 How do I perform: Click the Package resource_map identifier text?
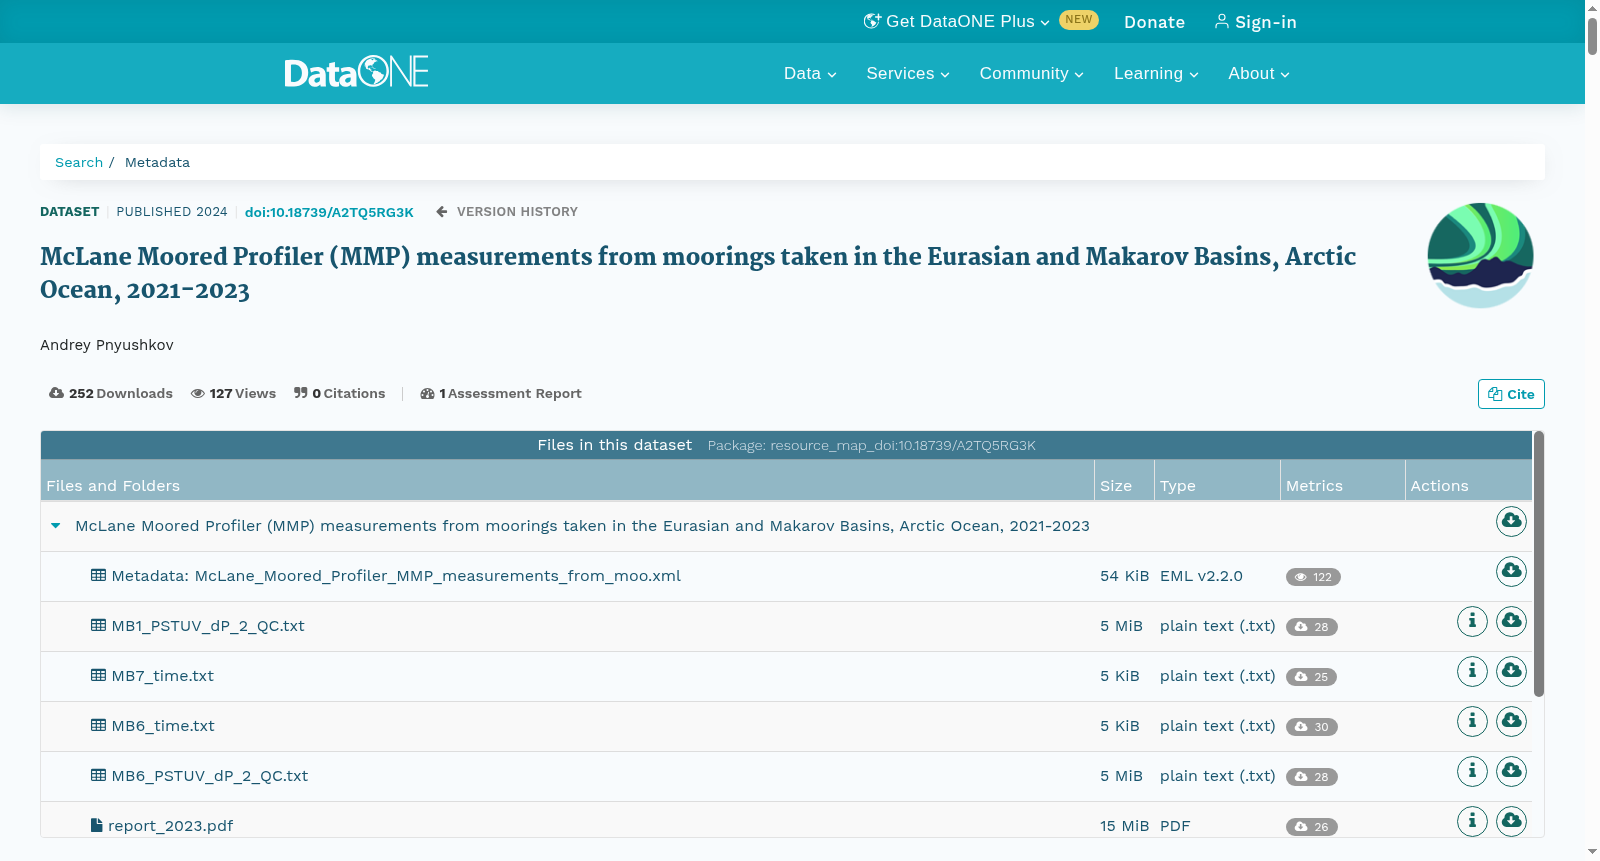[x=871, y=445]
